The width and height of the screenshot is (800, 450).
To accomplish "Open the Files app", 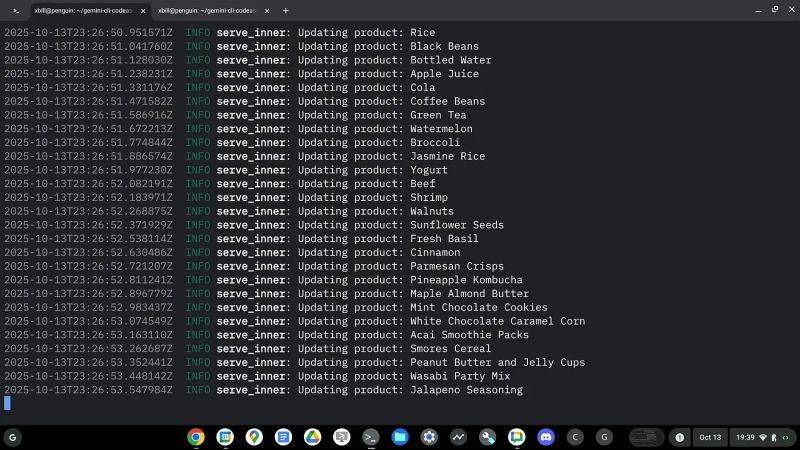I will (400, 437).
